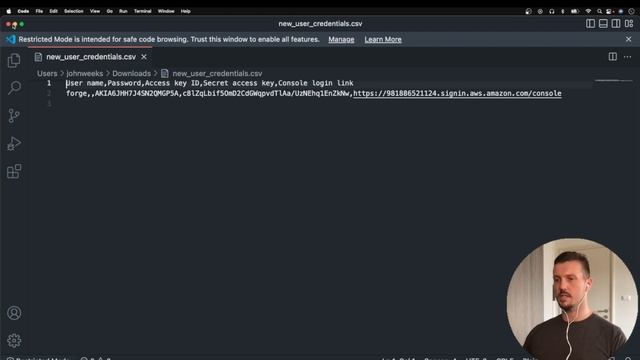
Task: Open the Search view in activity bar
Action: click(14, 87)
